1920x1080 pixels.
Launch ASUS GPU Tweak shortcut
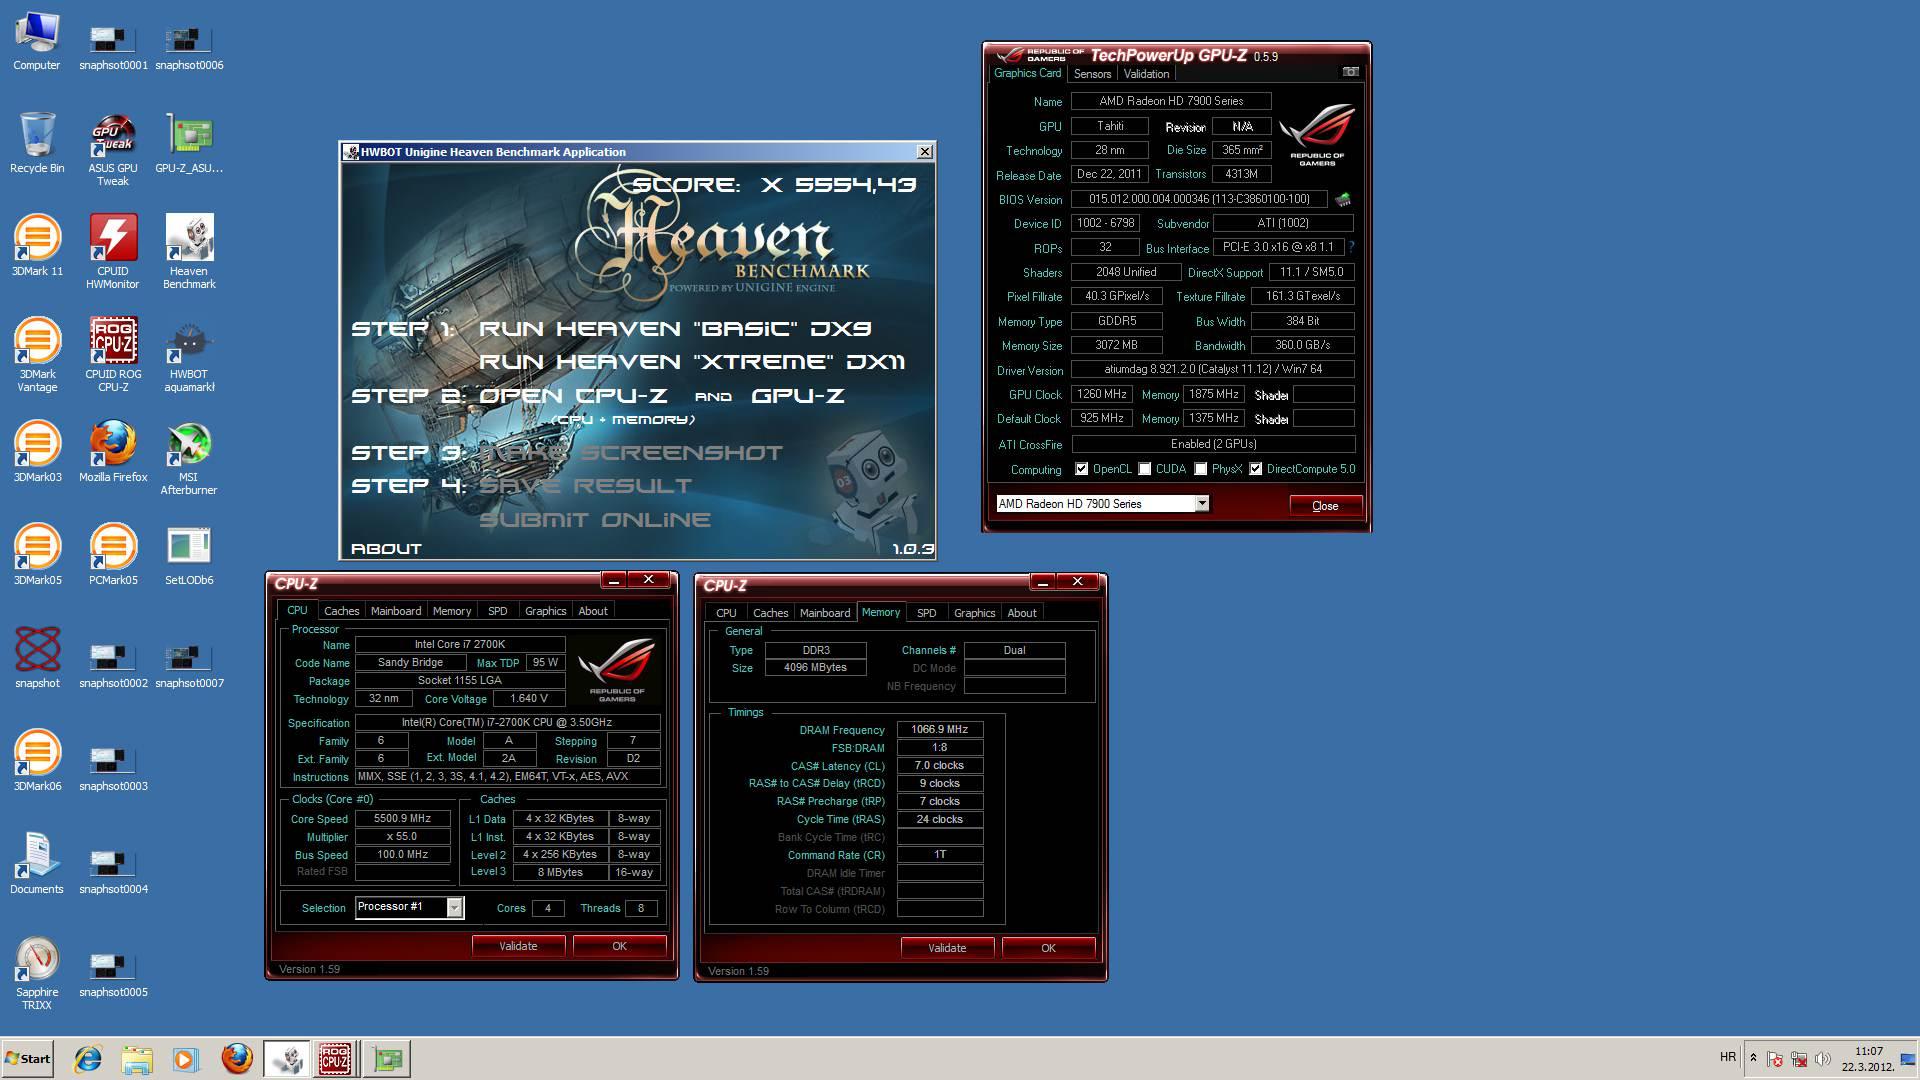pyautogui.click(x=113, y=150)
